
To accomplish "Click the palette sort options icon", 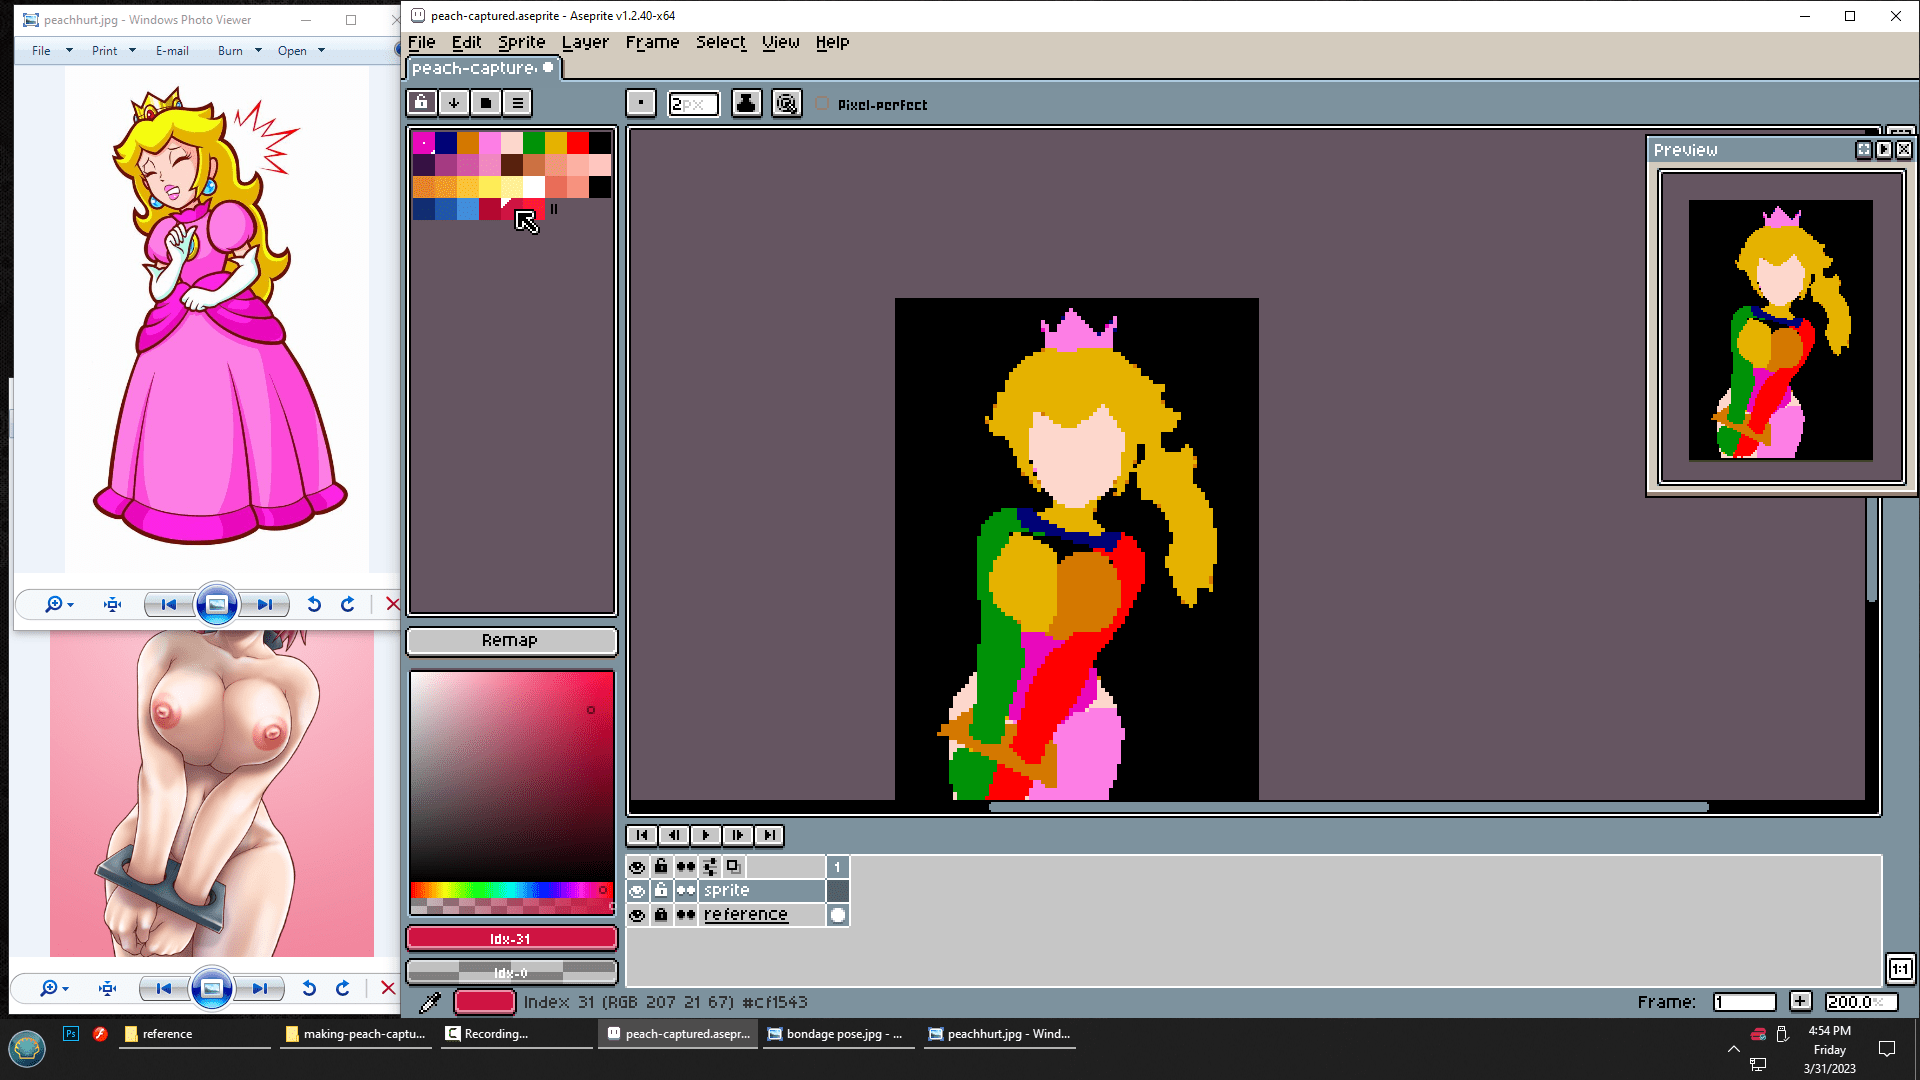I will pos(453,103).
